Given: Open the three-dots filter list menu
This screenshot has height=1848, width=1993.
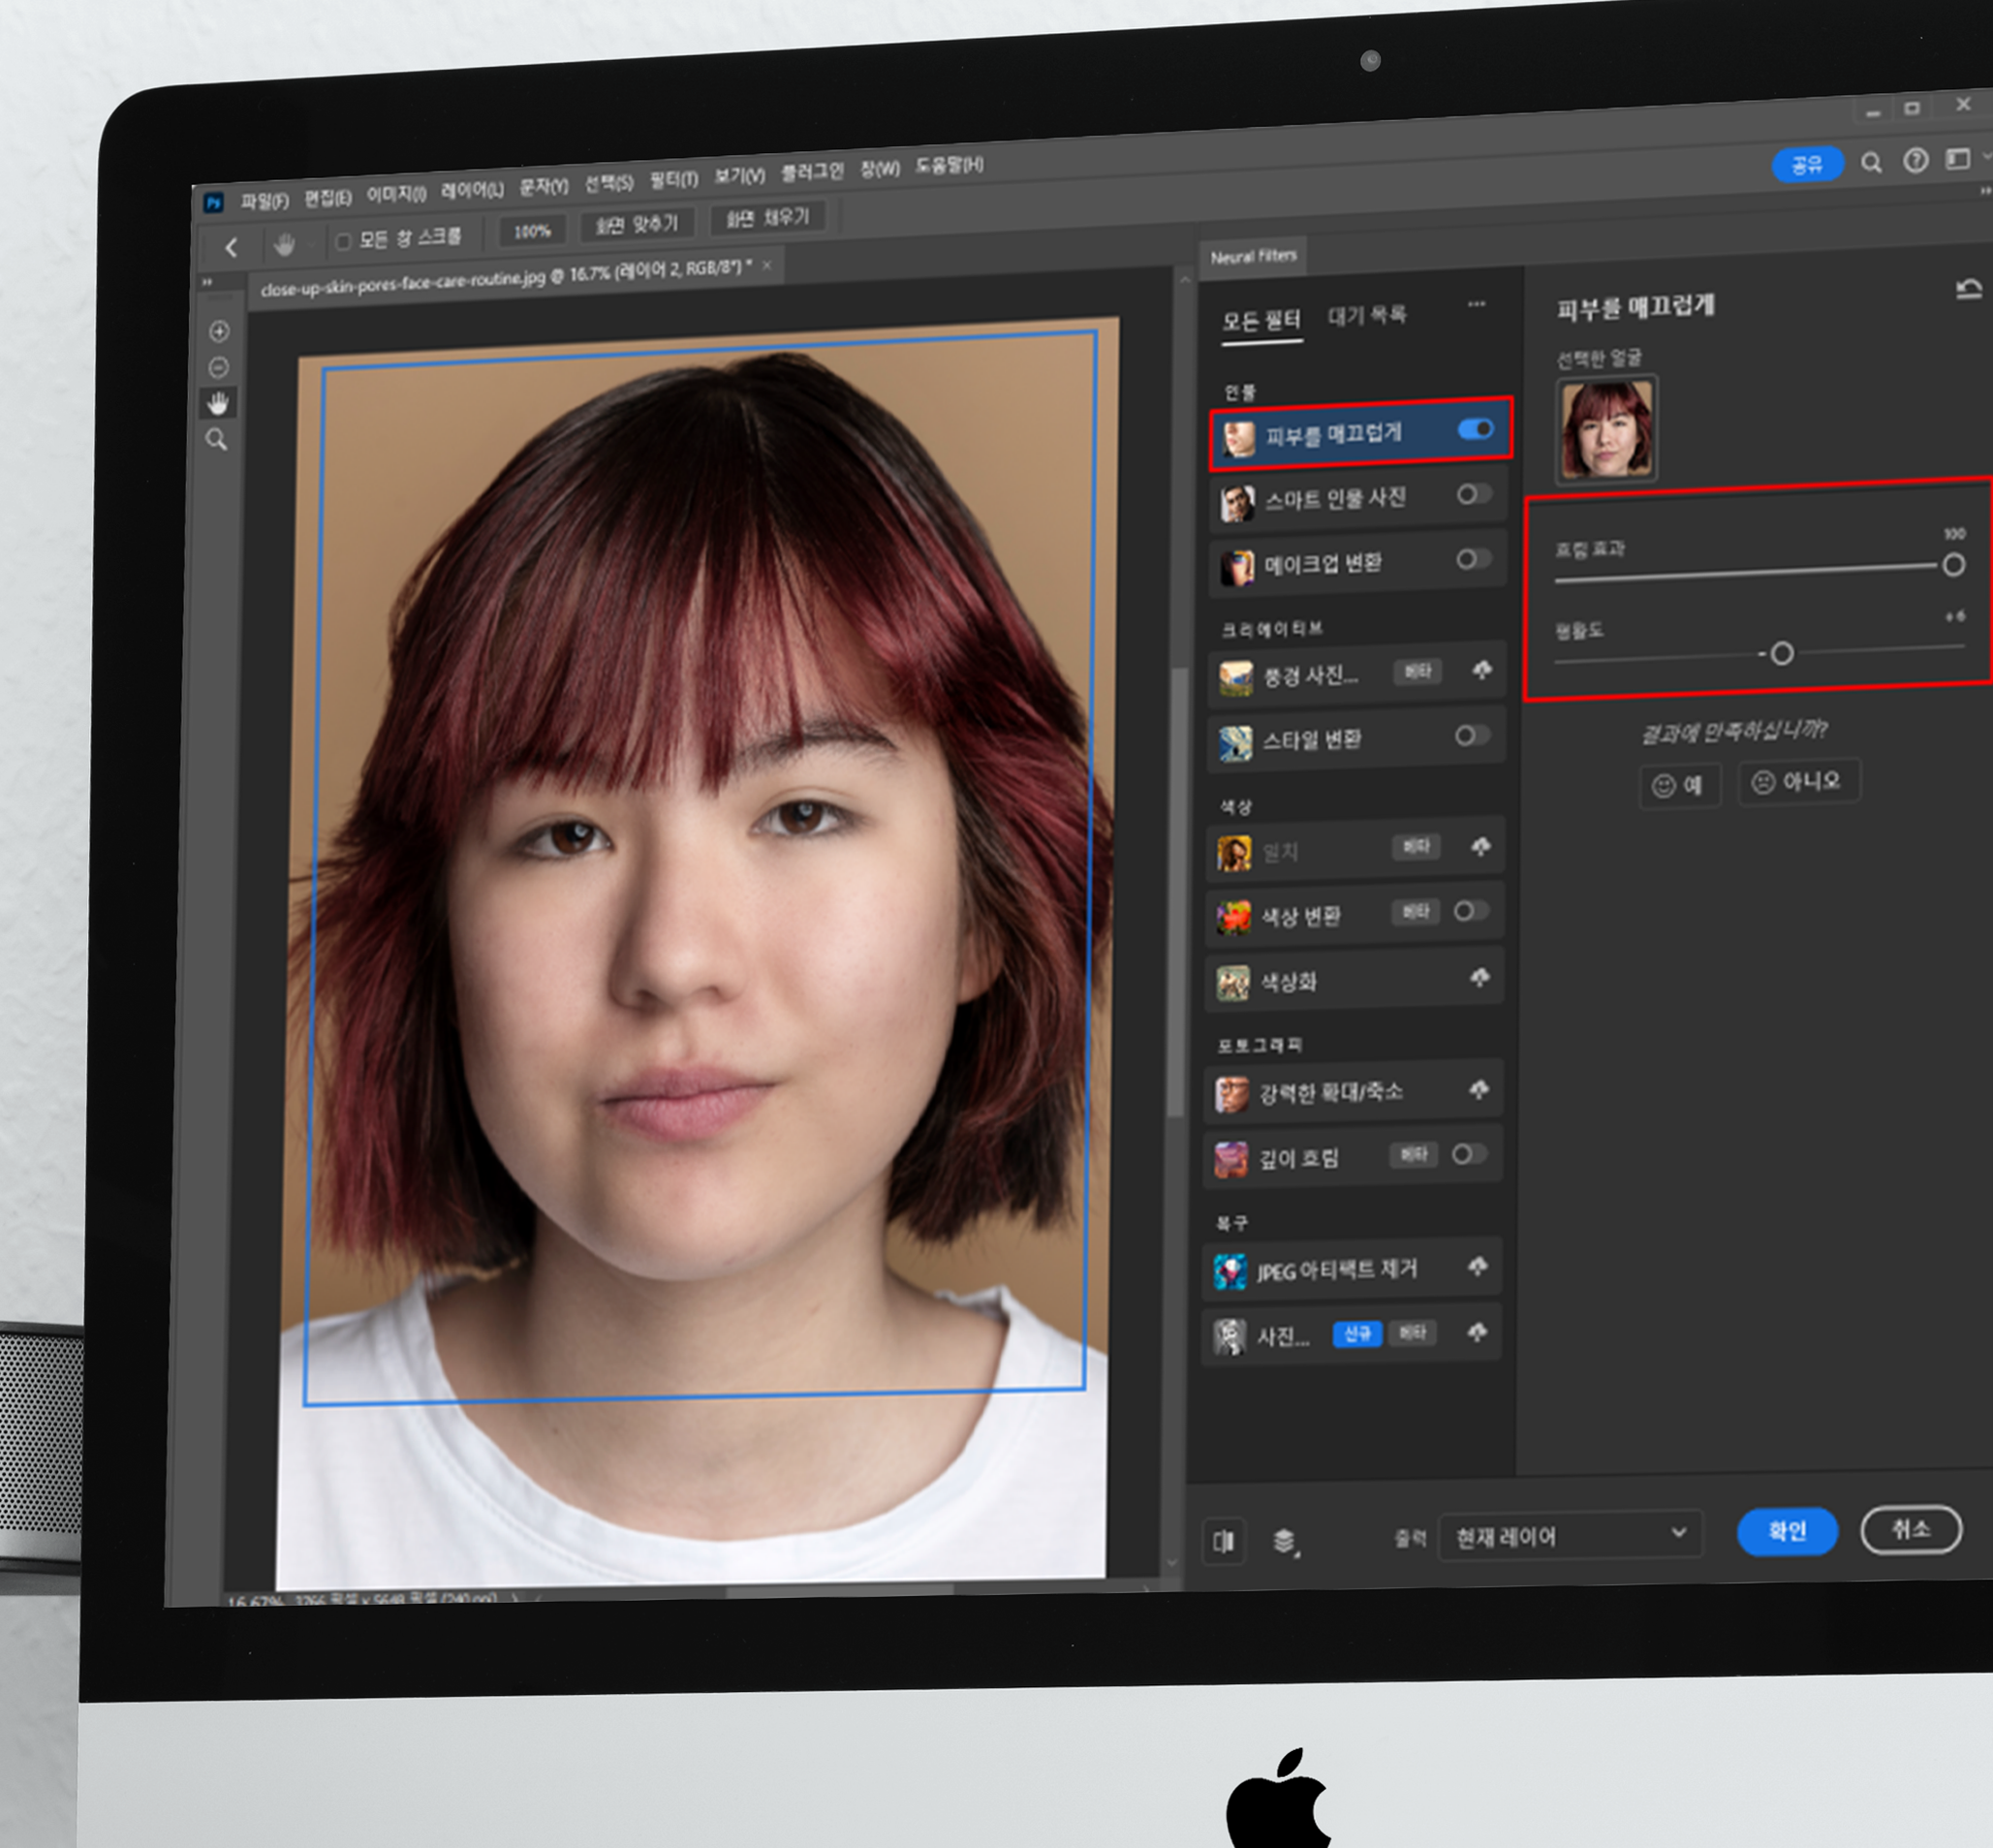Looking at the screenshot, I should click(x=1476, y=304).
